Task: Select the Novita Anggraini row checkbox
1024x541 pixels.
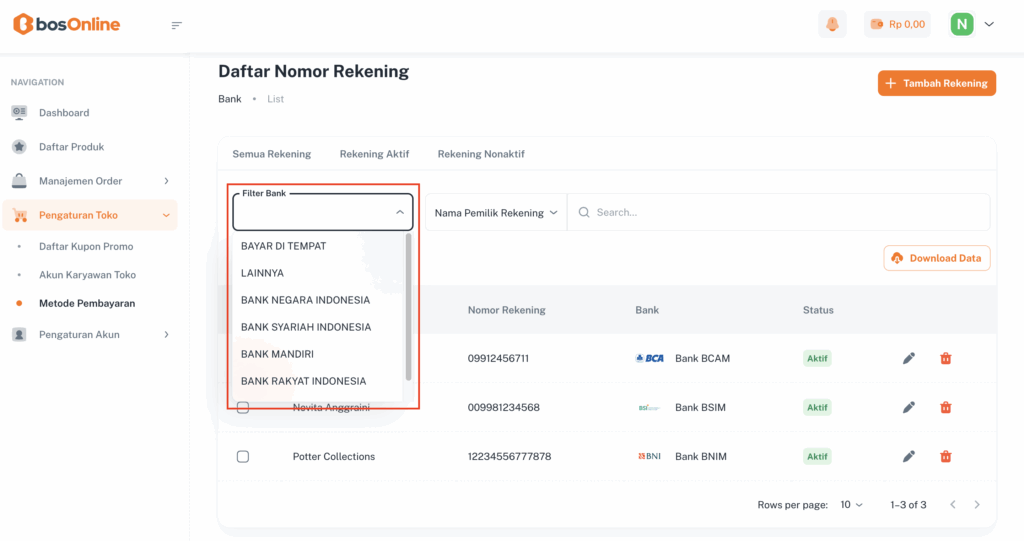Action: 243,407
